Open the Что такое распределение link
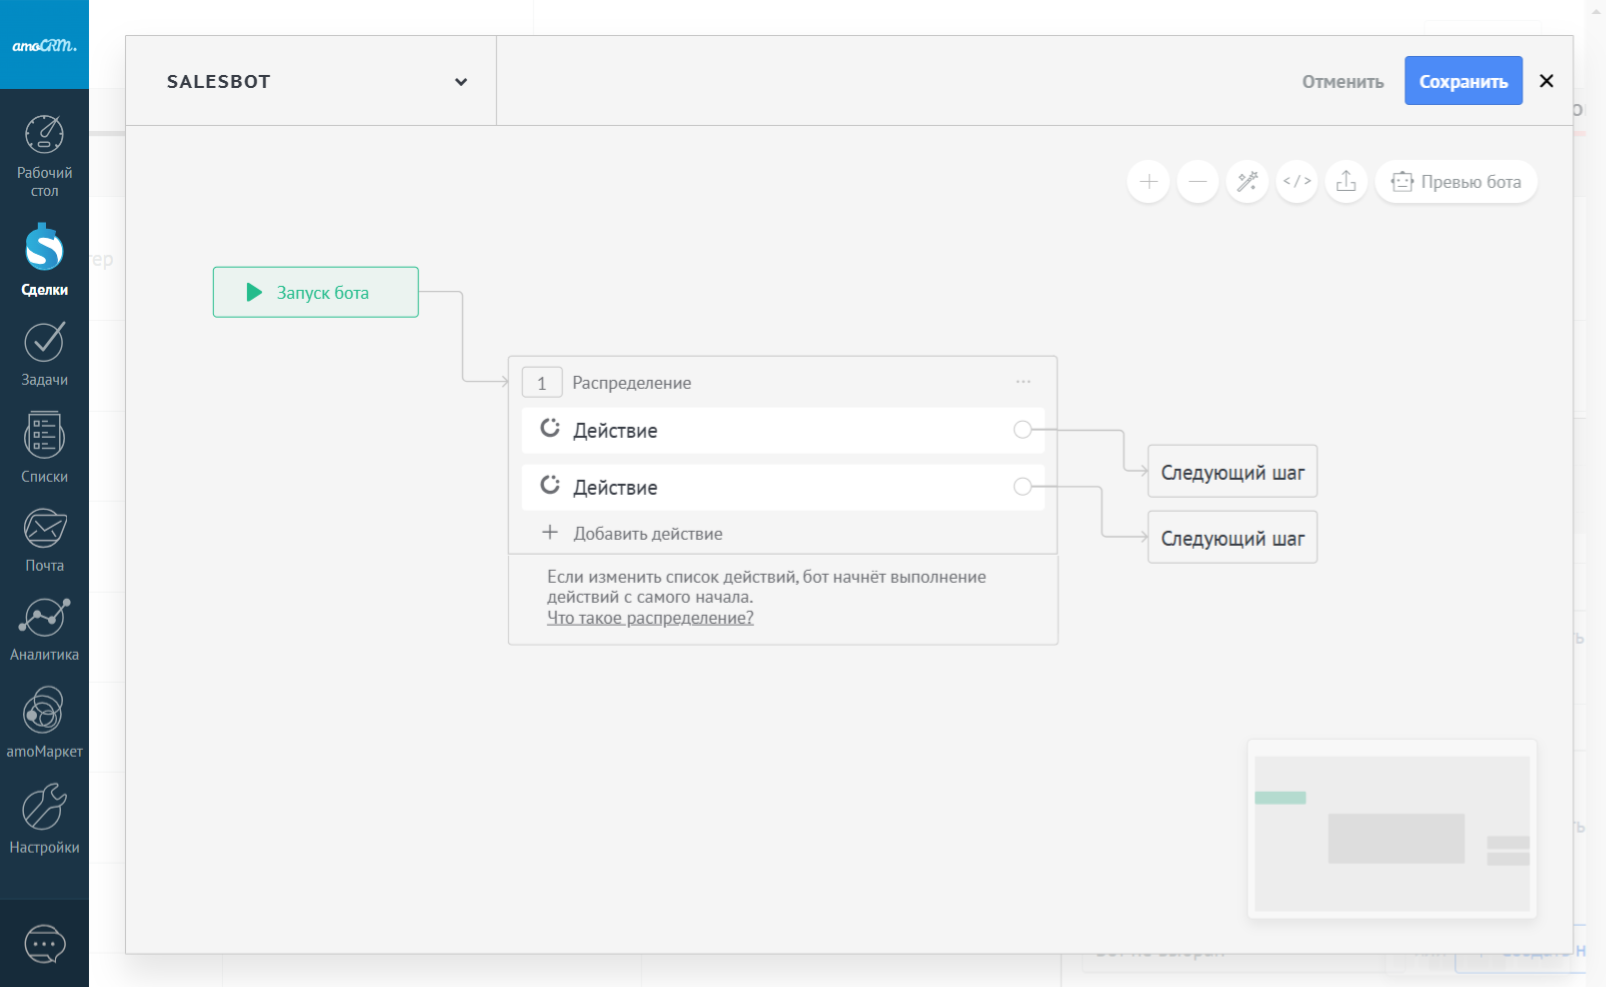The height and width of the screenshot is (987, 1606). tap(650, 618)
